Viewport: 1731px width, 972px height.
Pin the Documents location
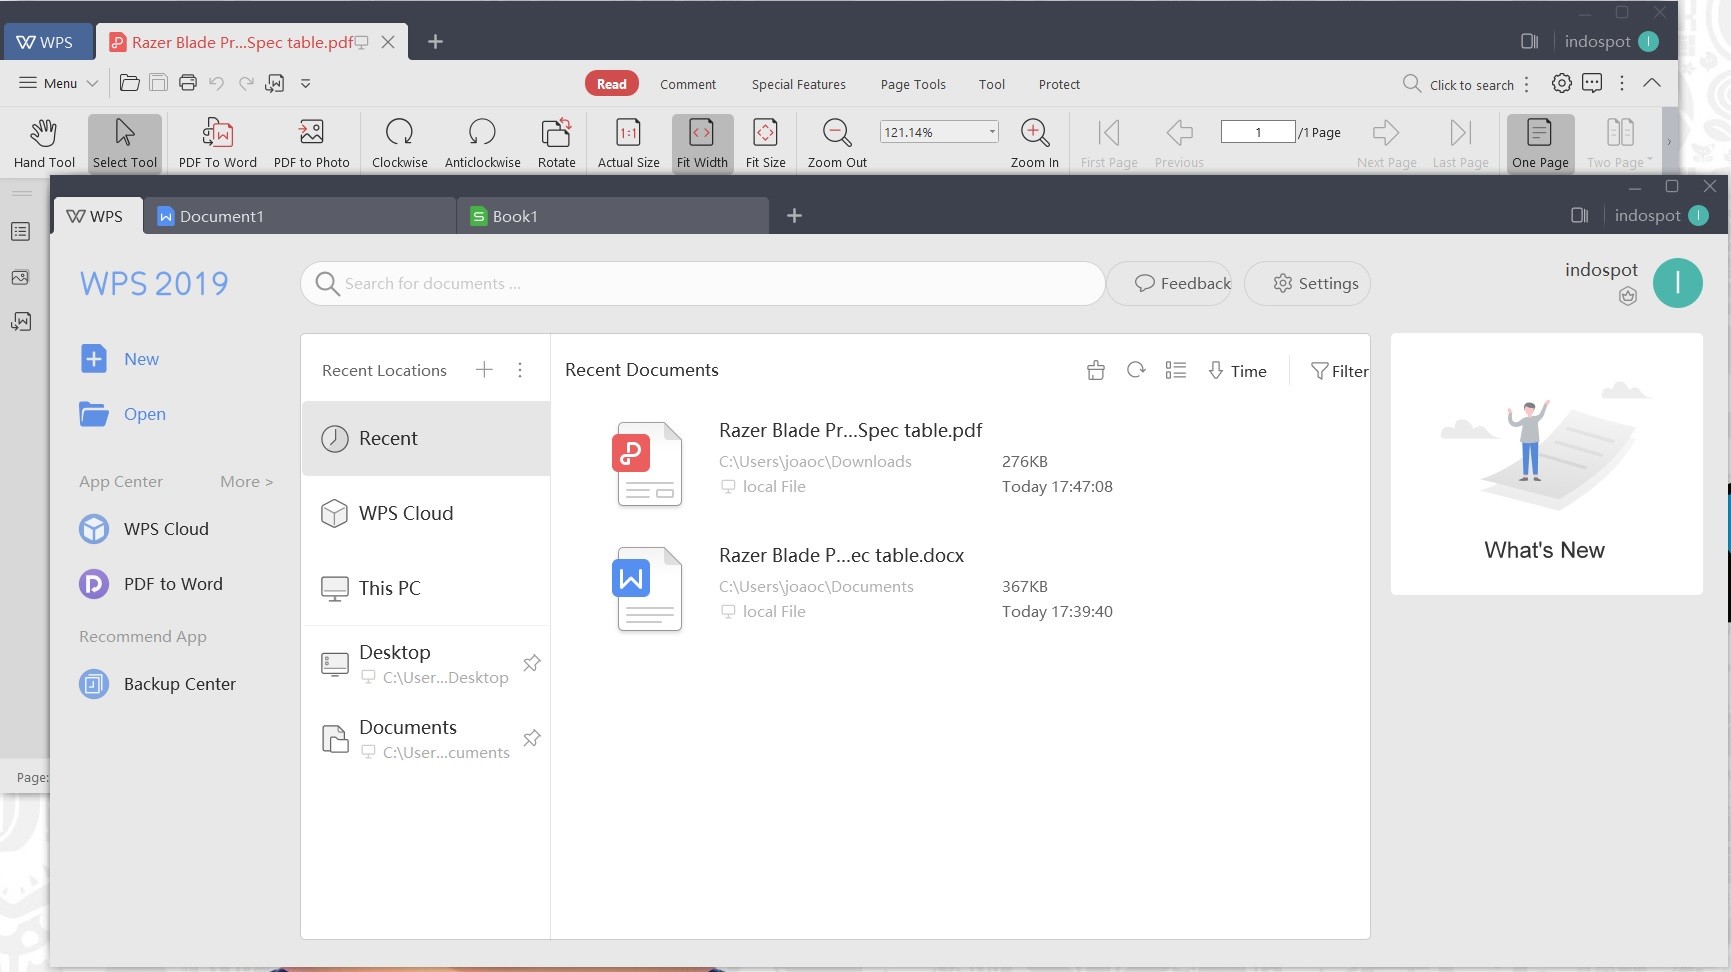[x=532, y=738]
